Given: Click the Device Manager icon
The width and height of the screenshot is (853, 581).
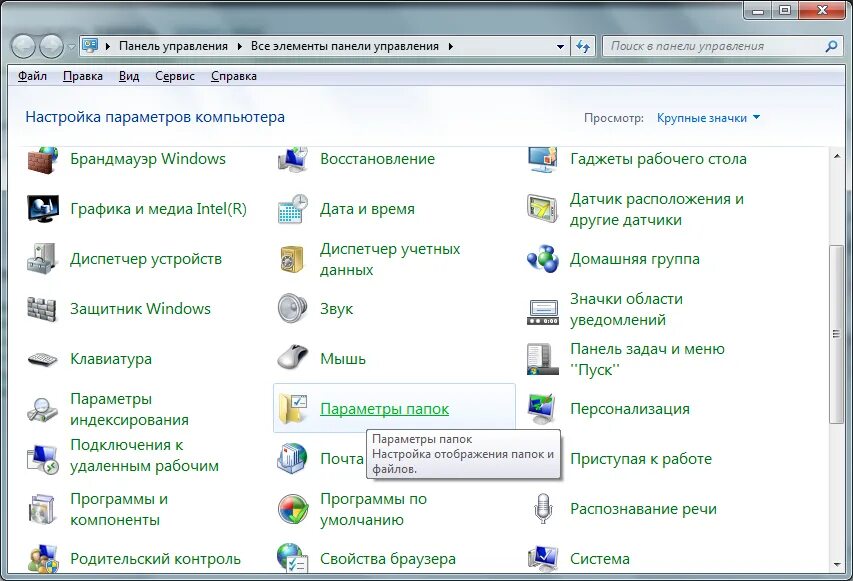Looking at the screenshot, I should 42,259.
